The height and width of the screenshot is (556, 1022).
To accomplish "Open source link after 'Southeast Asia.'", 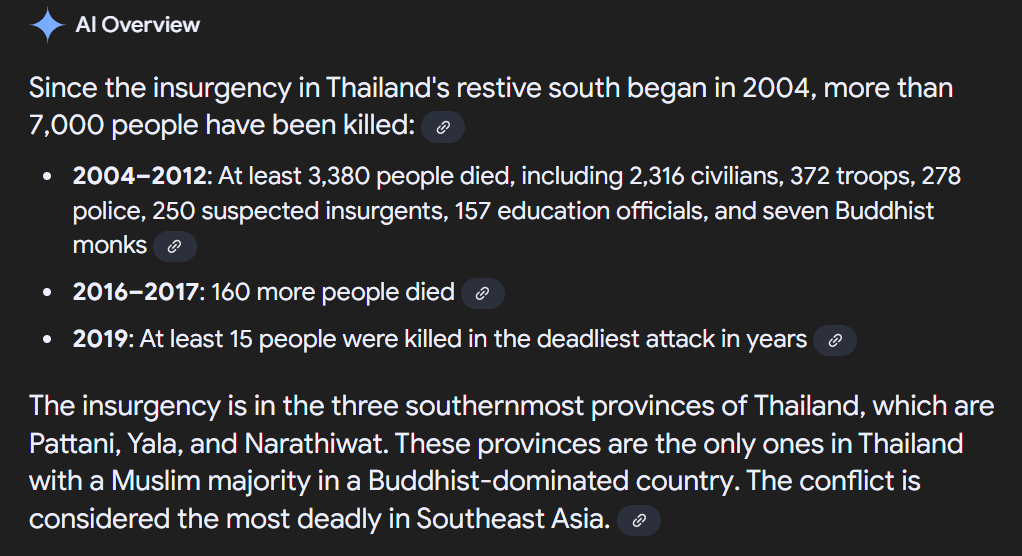I will coord(639,520).
